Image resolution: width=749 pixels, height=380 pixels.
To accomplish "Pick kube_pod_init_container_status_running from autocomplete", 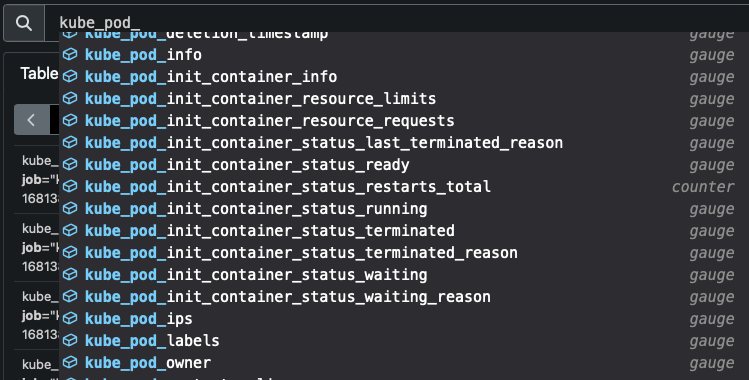I will click(x=399, y=208).
